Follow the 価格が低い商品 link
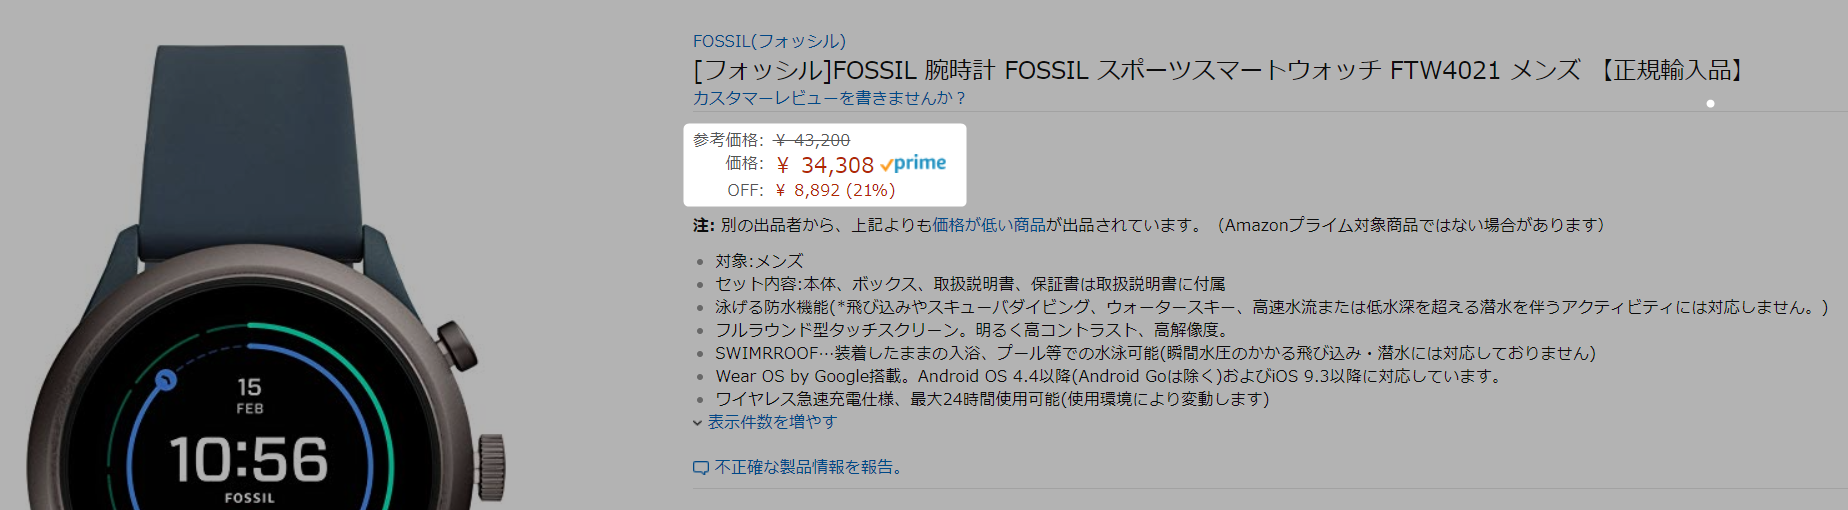Image resolution: width=1848 pixels, height=510 pixels. tap(989, 225)
